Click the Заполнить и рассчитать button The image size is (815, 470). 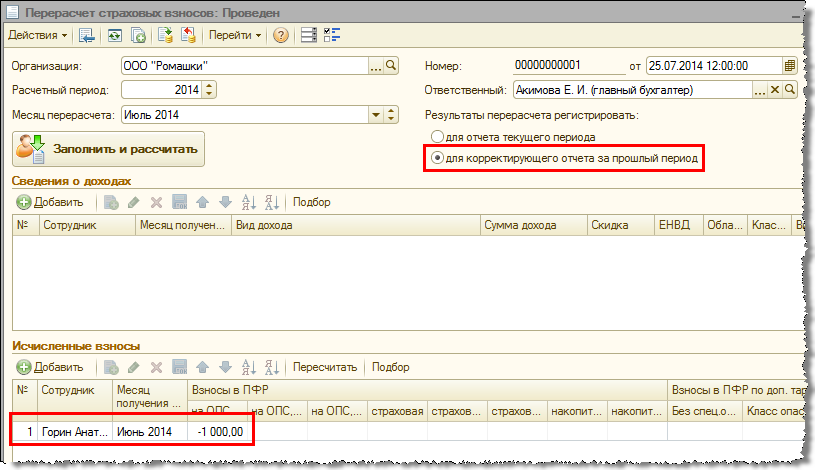pos(108,149)
